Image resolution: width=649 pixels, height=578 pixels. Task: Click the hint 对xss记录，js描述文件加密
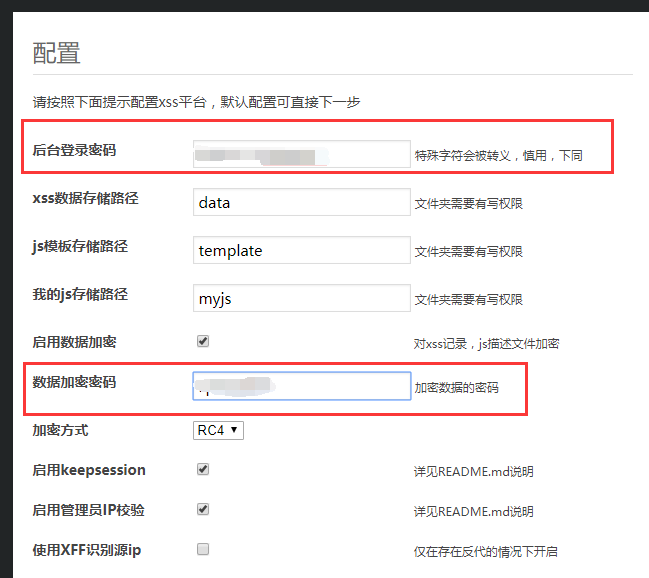(x=486, y=344)
